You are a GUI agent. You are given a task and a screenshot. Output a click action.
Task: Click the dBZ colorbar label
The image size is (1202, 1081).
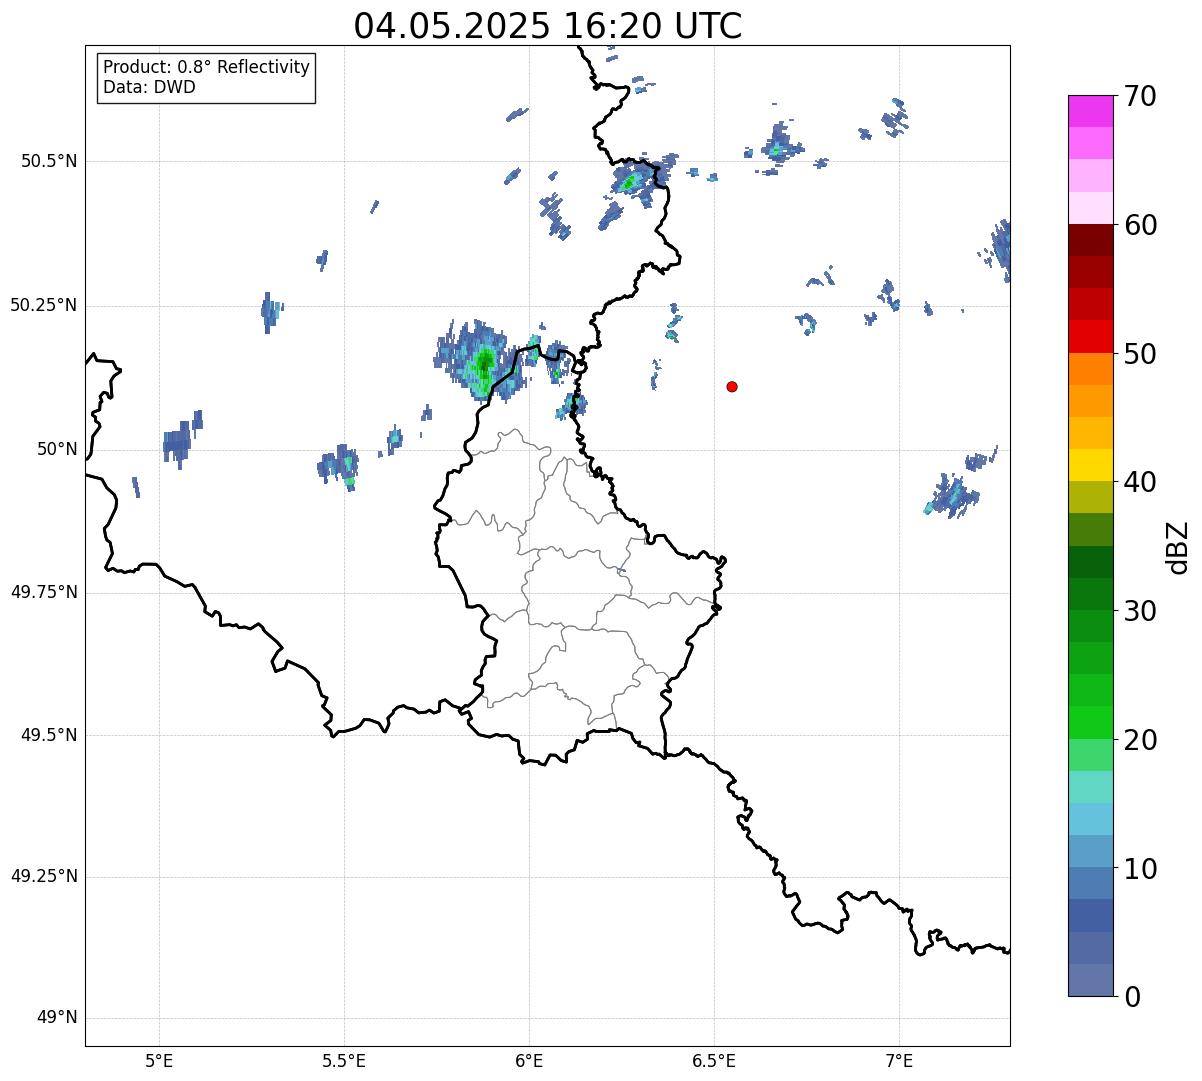tap(1178, 546)
